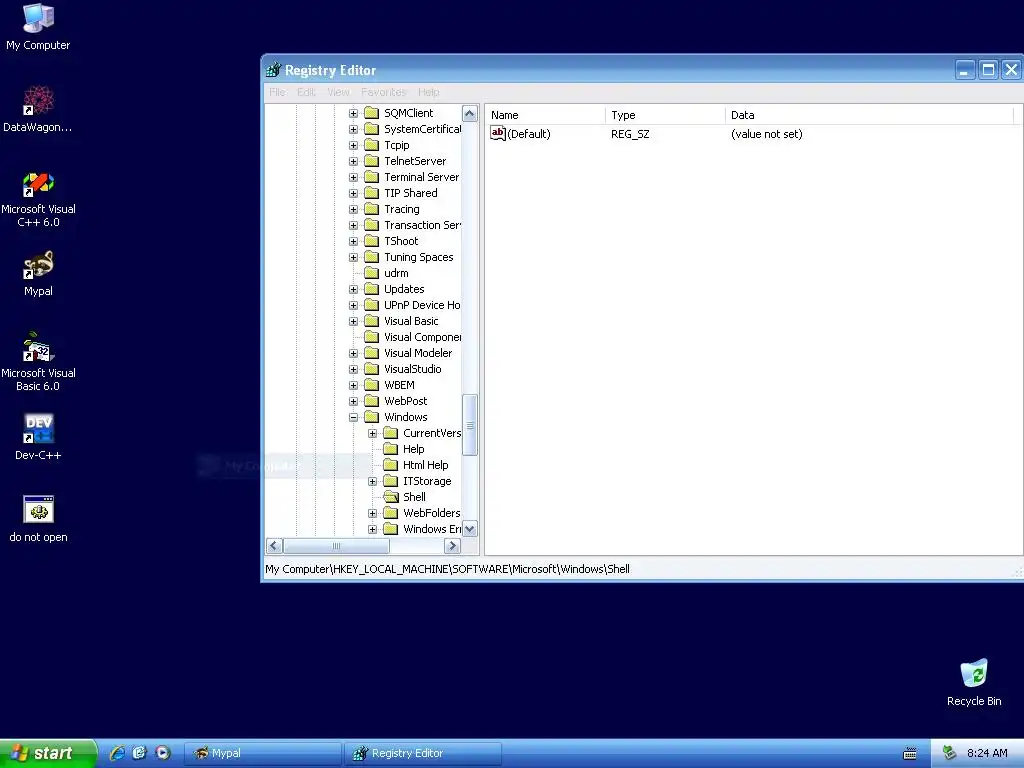This screenshot has width=1024, height=768.
Task: Select the WebPost tree key
Action: click(406, 401)
